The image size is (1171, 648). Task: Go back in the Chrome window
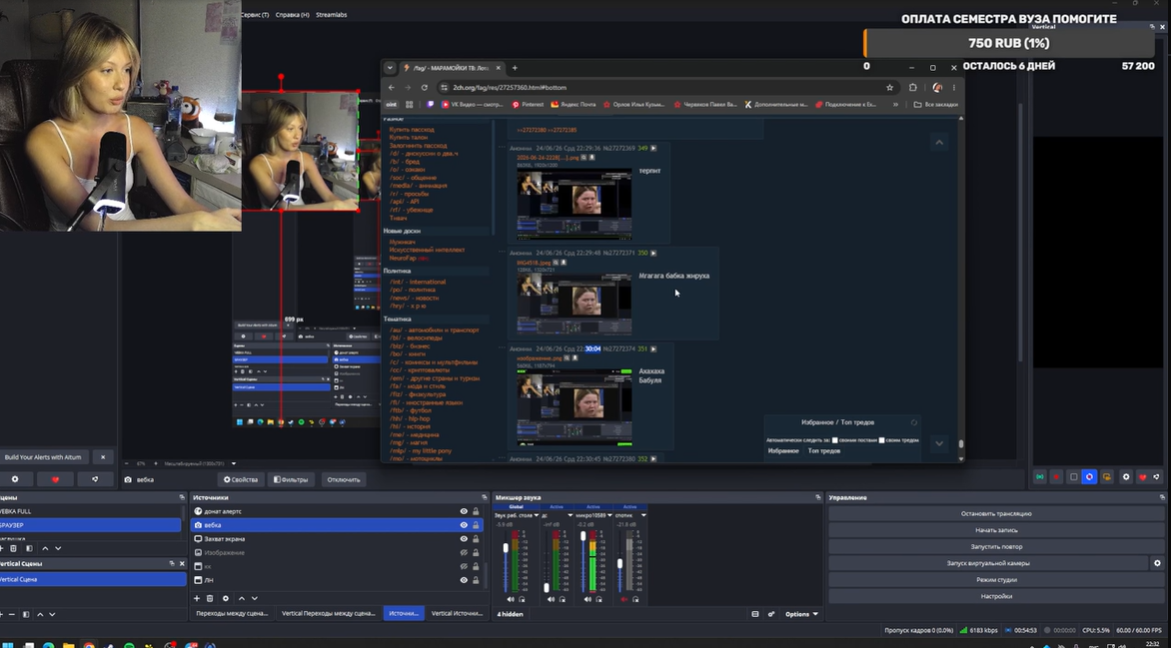(x=391, y=87)
